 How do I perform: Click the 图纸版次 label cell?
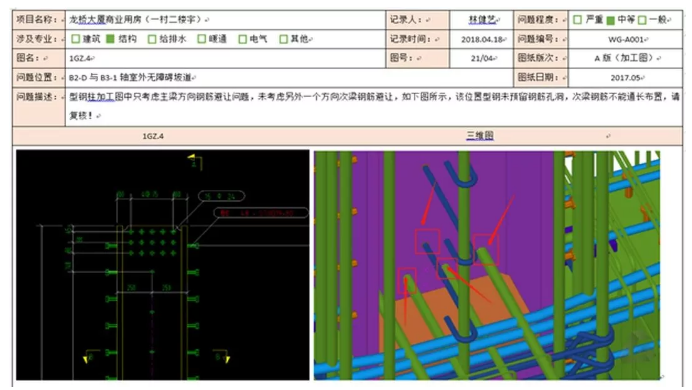pos(541,58)
